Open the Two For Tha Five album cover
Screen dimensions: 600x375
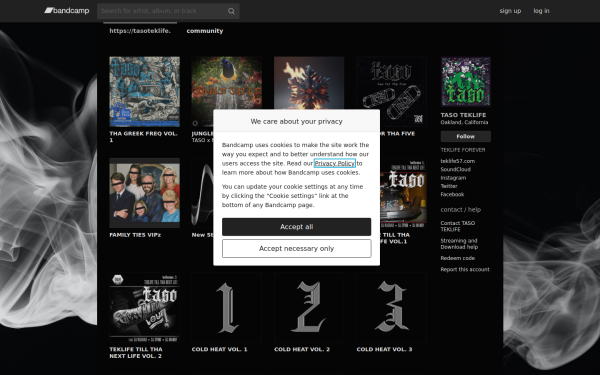391,91
